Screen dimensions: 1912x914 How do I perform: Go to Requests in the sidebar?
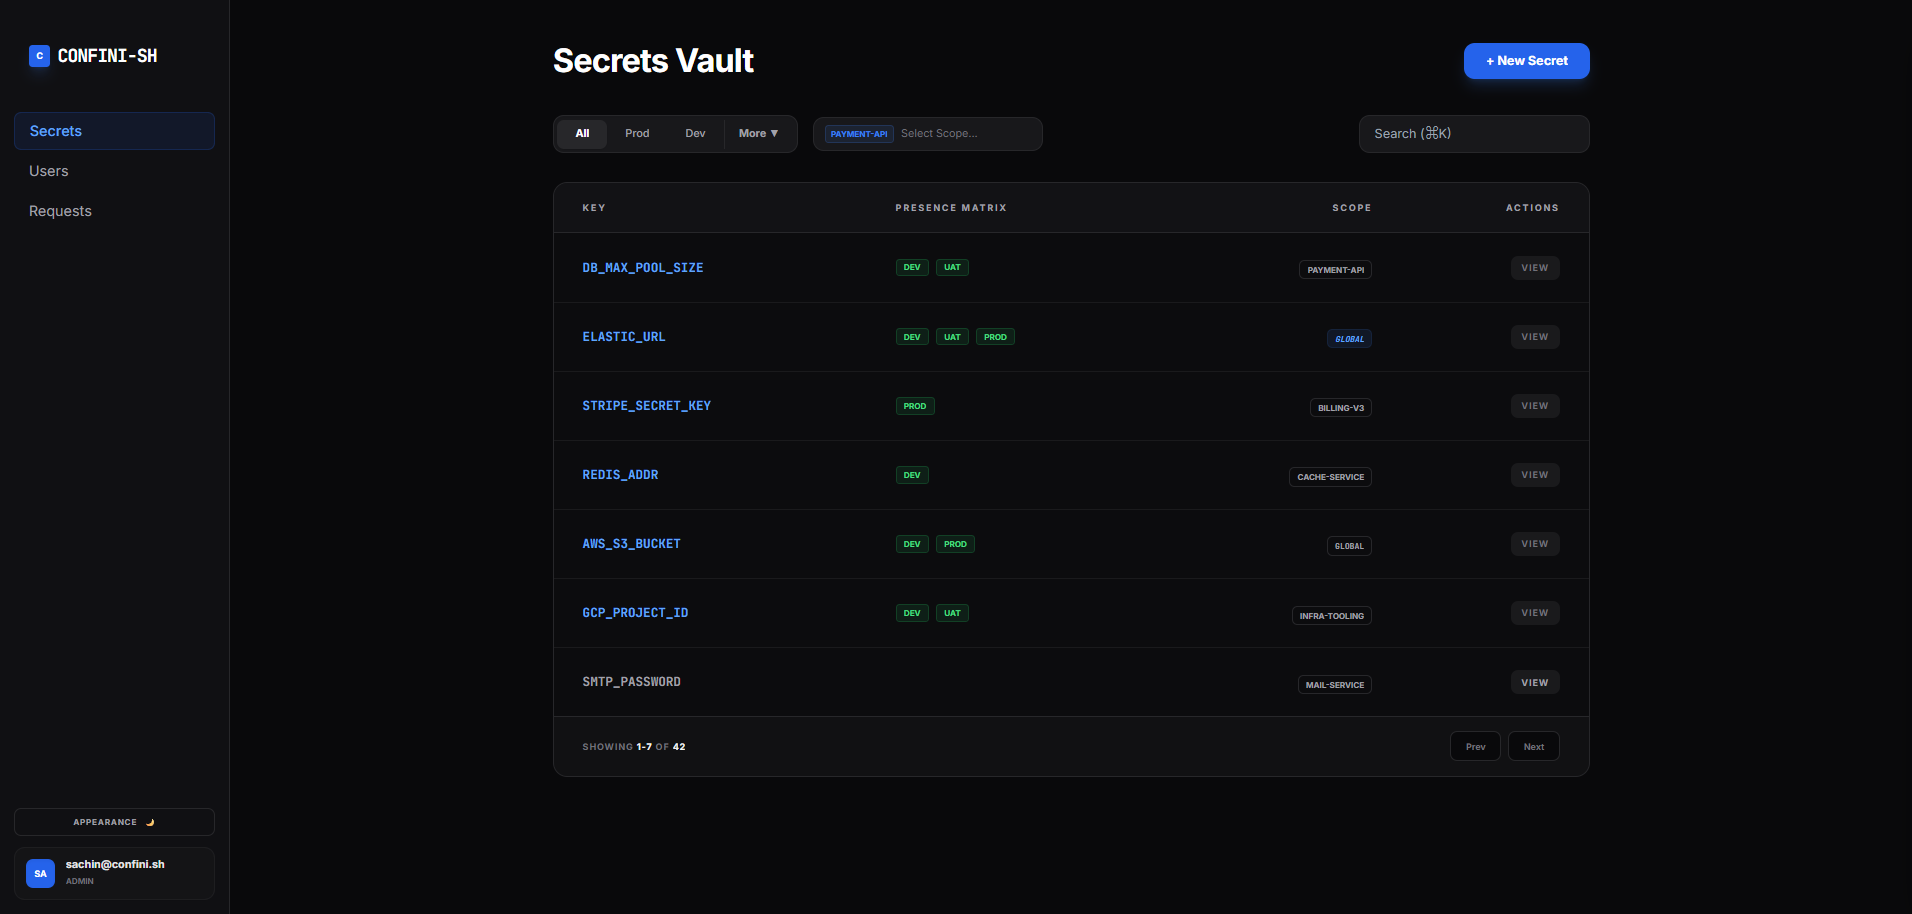pos(60,211)
